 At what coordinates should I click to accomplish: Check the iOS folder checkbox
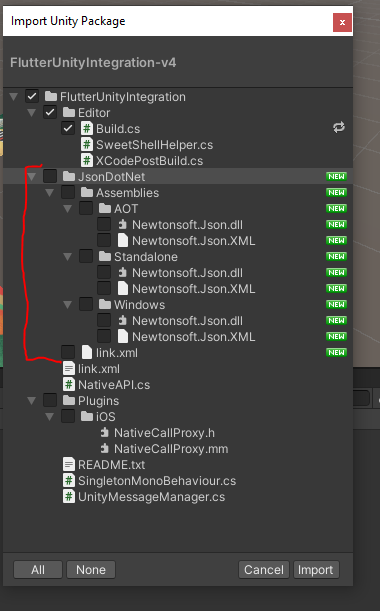click(68, 416)
